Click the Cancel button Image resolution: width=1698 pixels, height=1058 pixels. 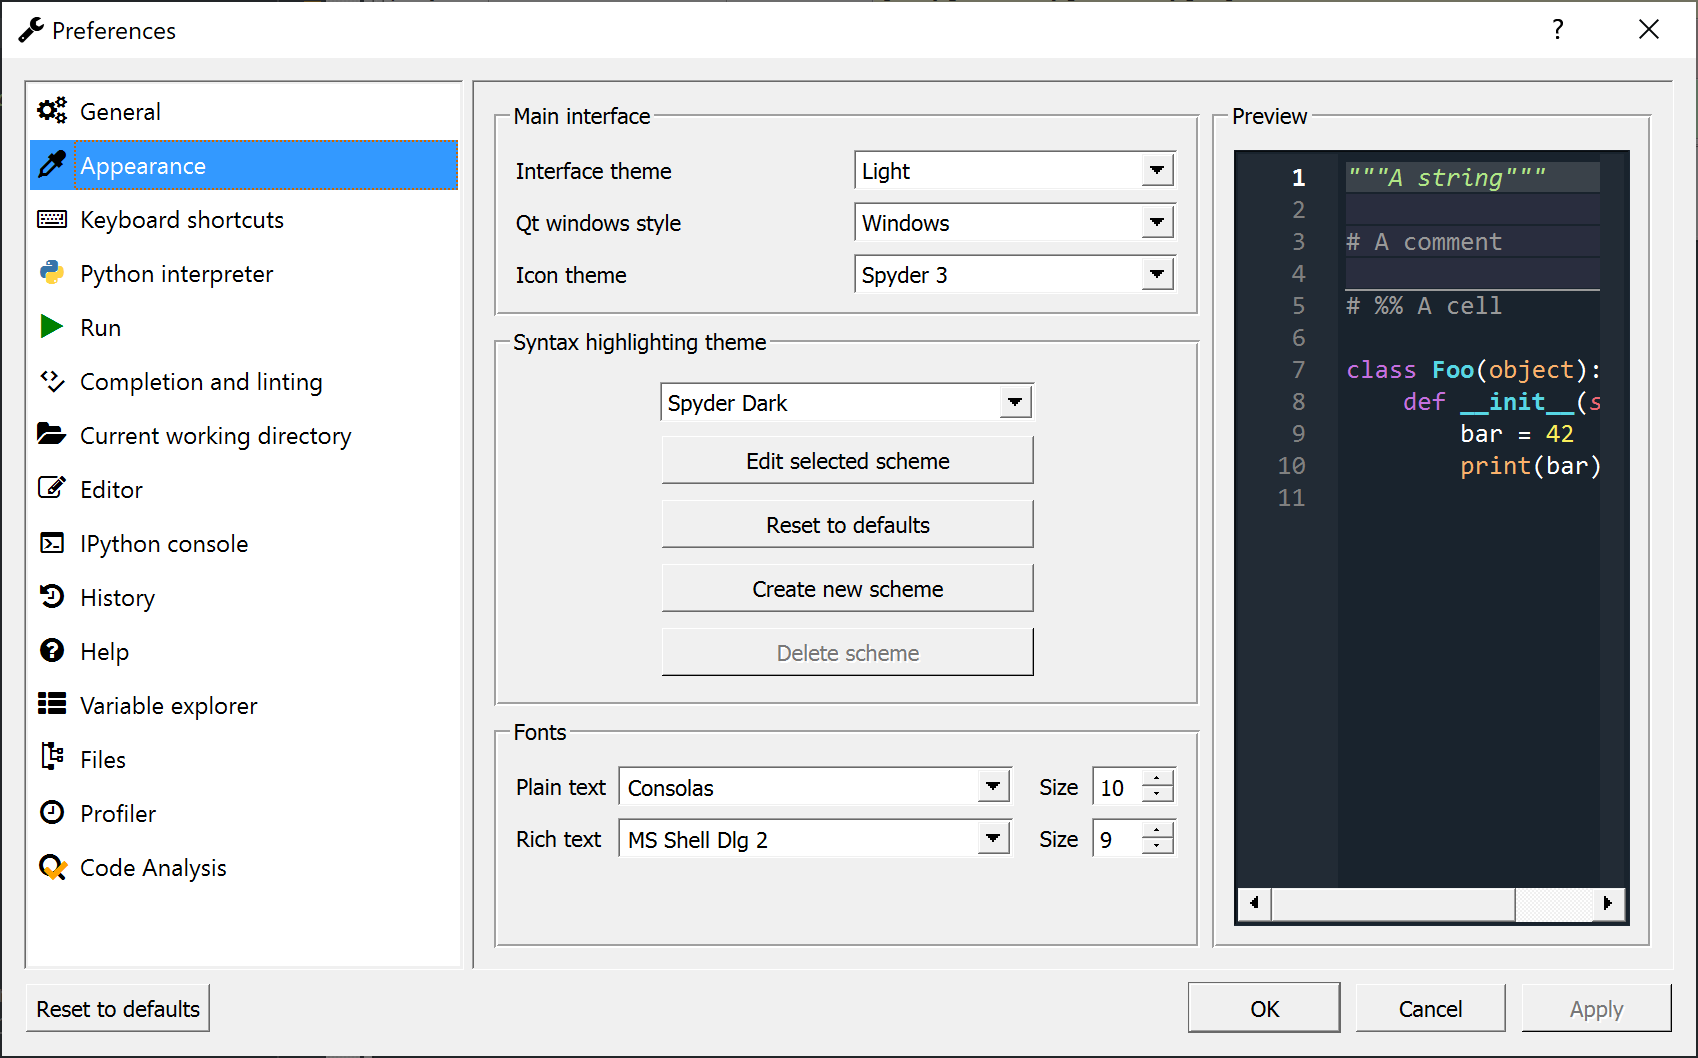pyautogui.click(x=1430, y=1008)
